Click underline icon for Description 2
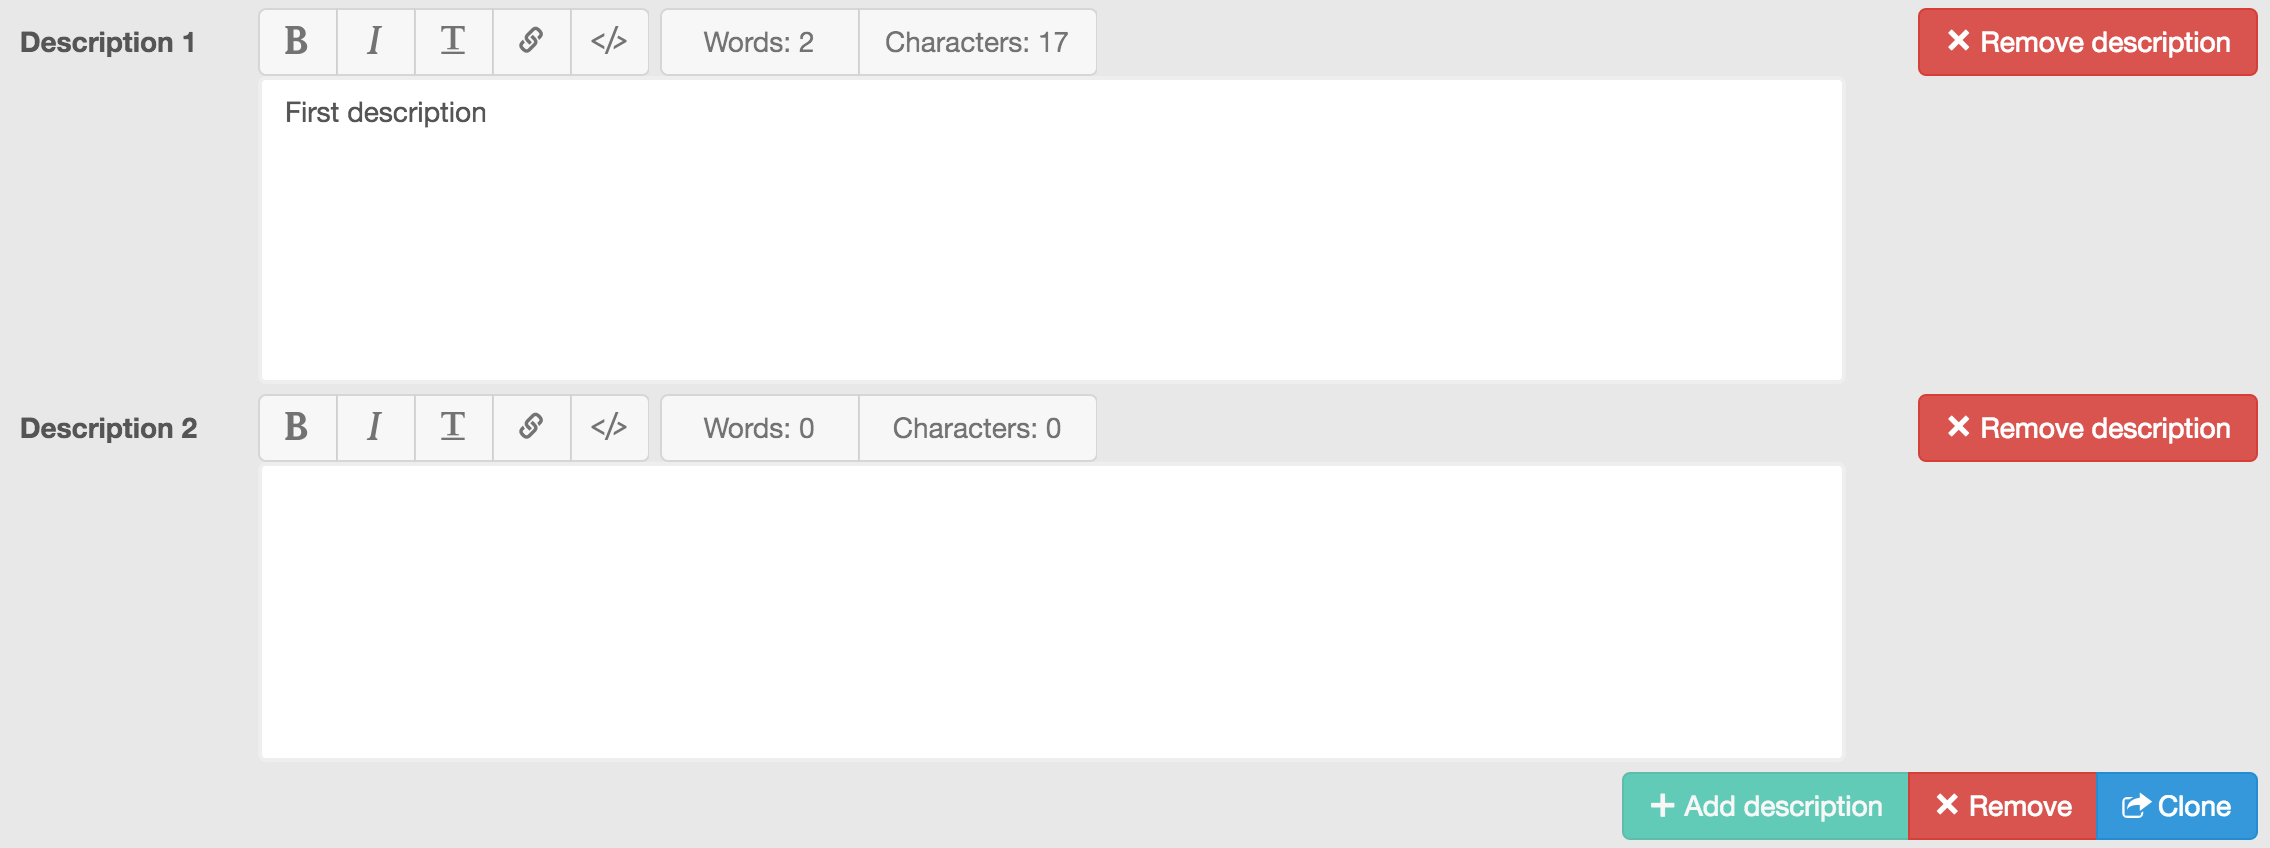 coord(453,428)
